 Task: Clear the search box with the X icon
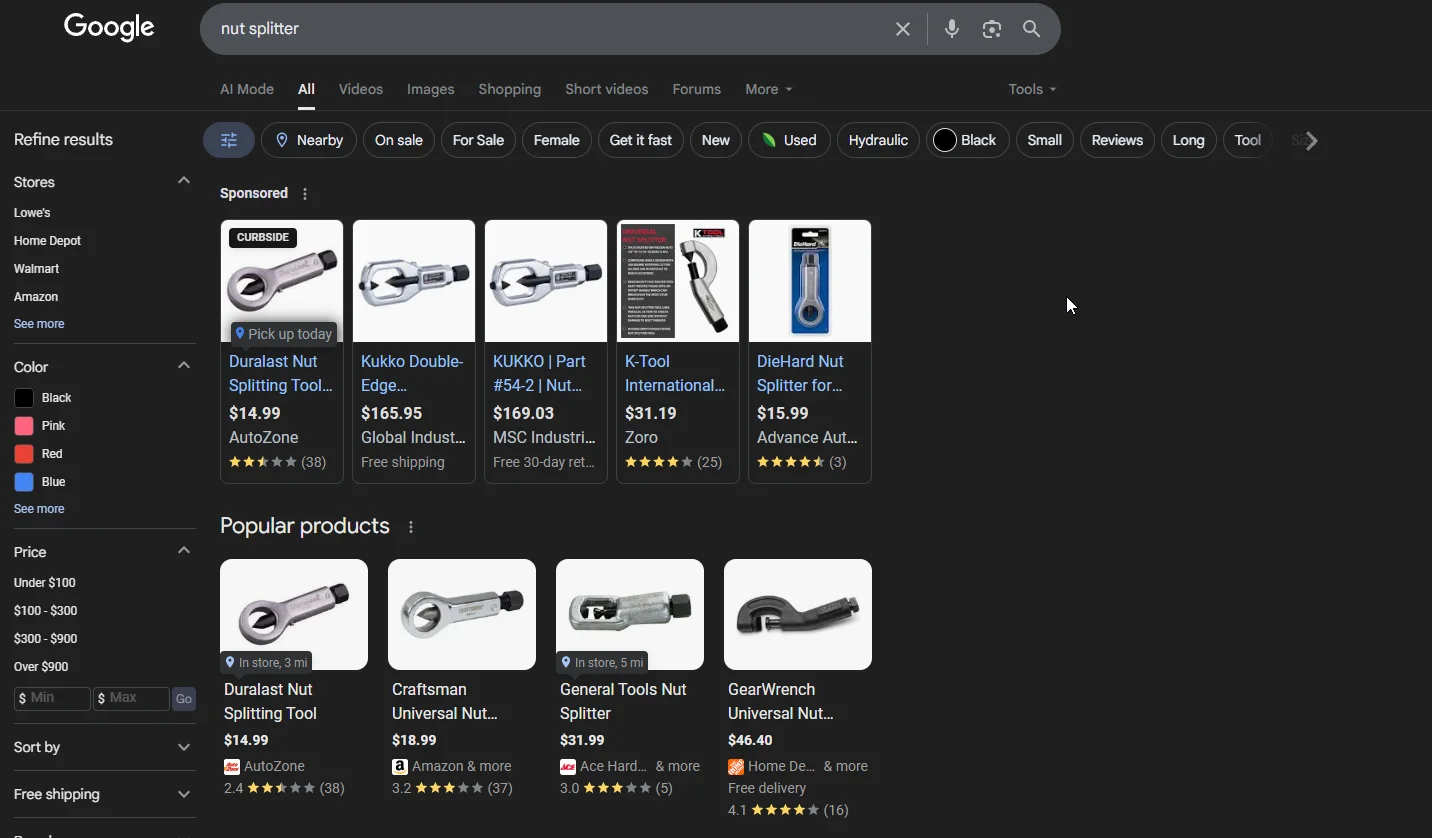[x=903, y=29]
